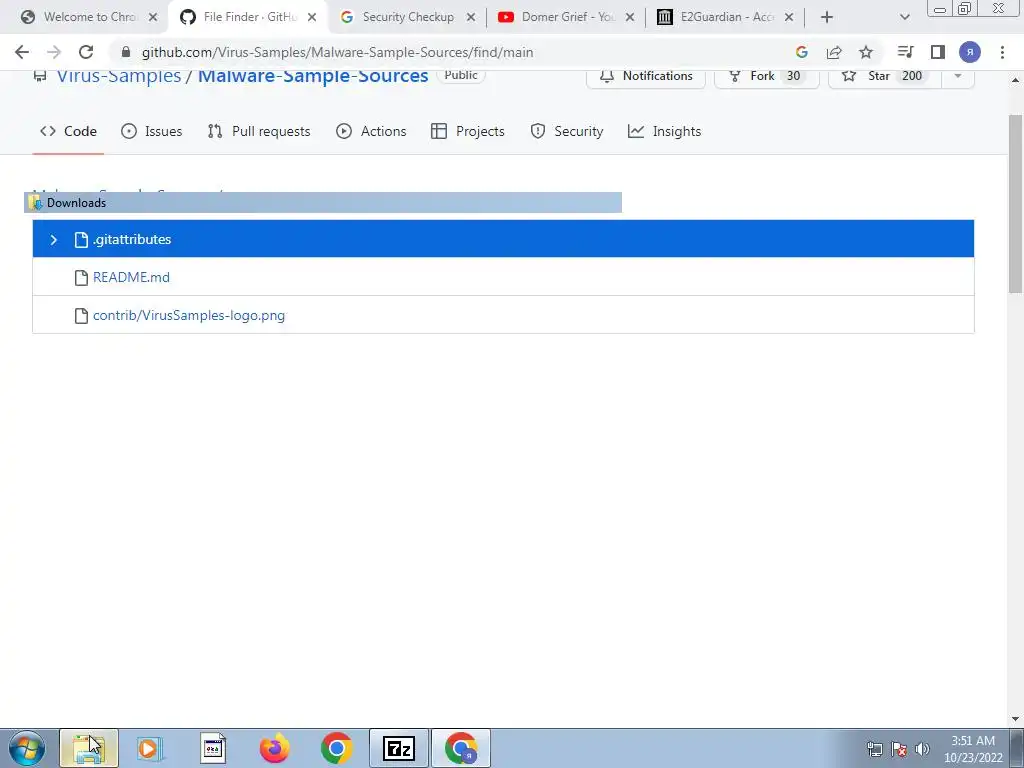This screenshot has width=1024, height=768.
Task: Click the Downloads tooltip label
Action: [x=76, y=202]
